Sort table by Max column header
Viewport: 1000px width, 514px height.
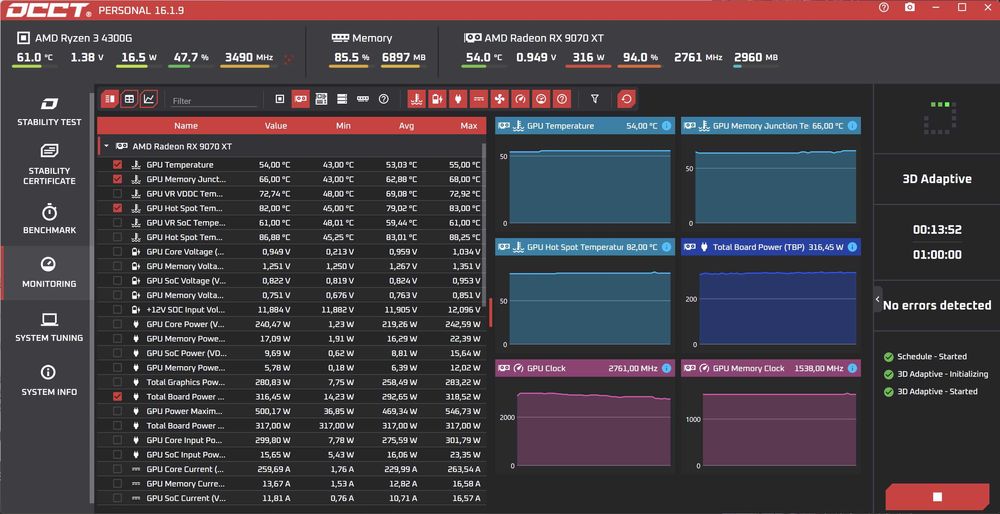(x=469, y=126)
